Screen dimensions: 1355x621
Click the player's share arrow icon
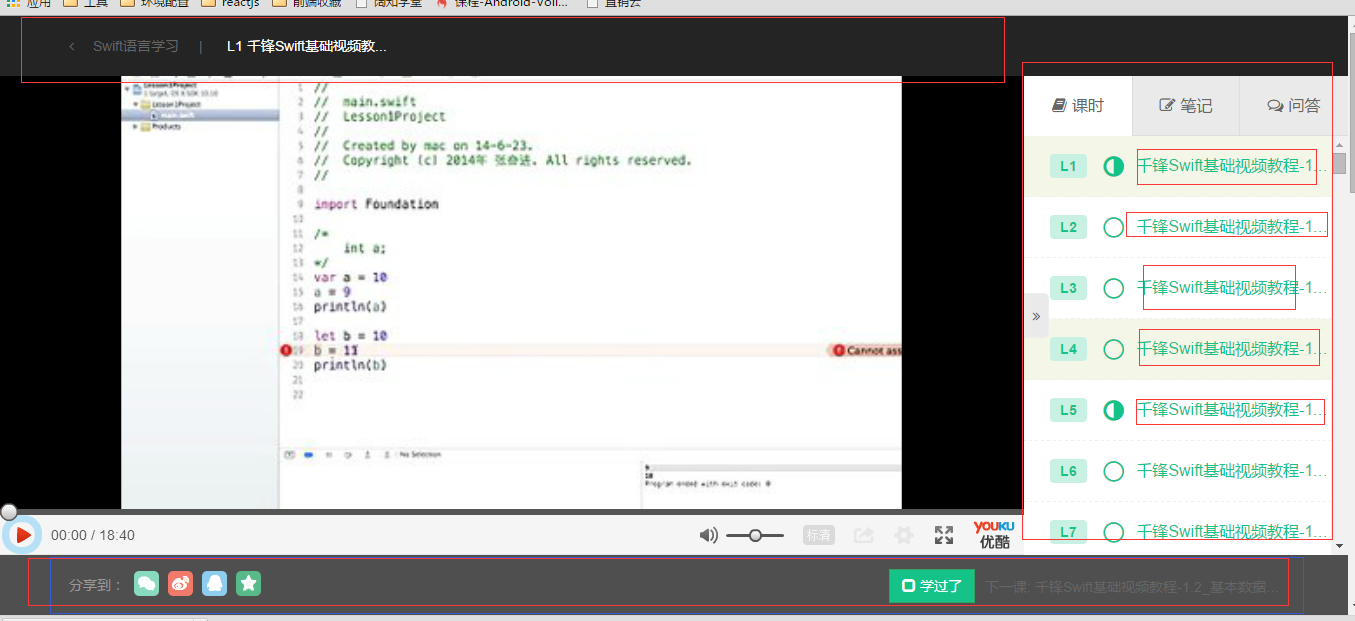click(x=864, y=535)
